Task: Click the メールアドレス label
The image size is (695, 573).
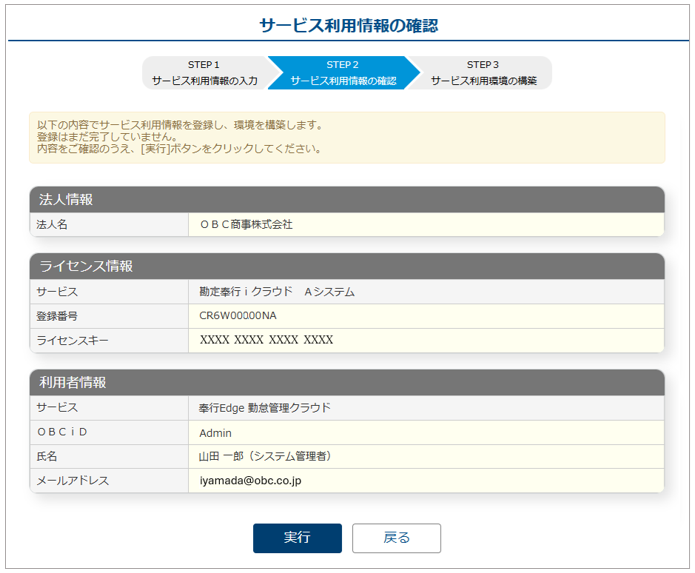Action: pyautogui.click(x=73, y=481)
